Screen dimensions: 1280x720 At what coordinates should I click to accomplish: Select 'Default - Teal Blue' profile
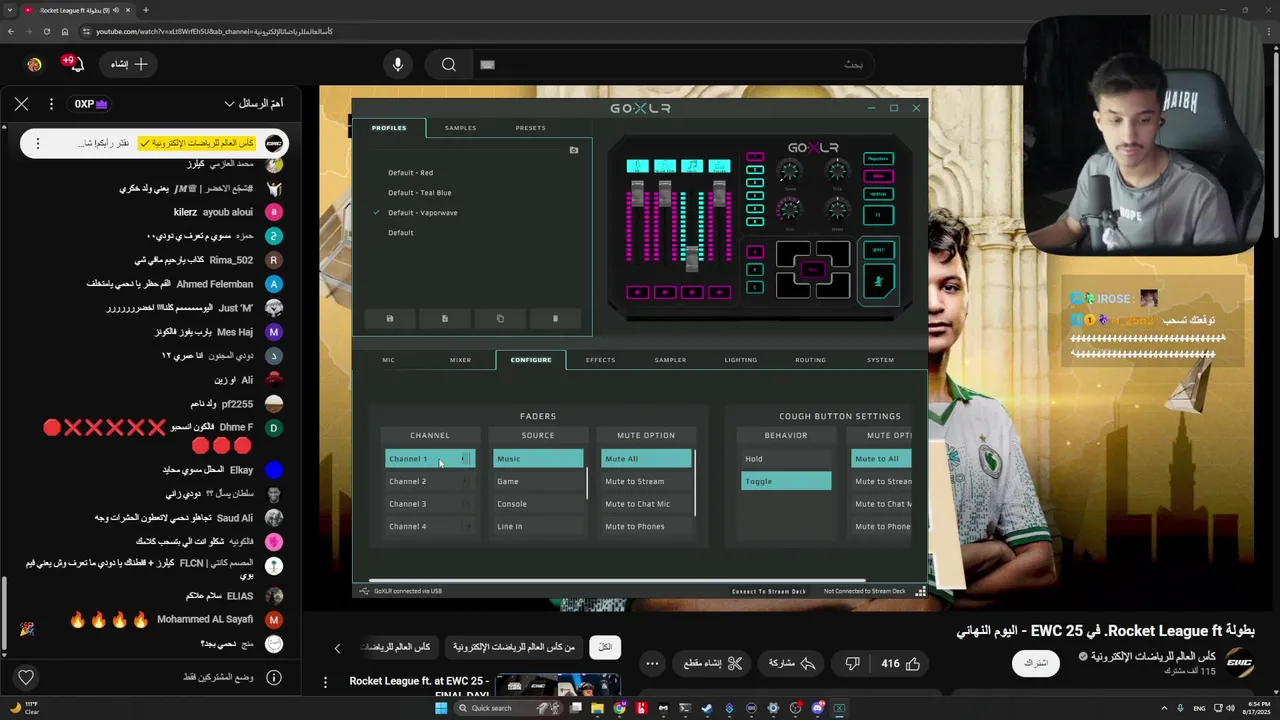[x=419, y=193]
